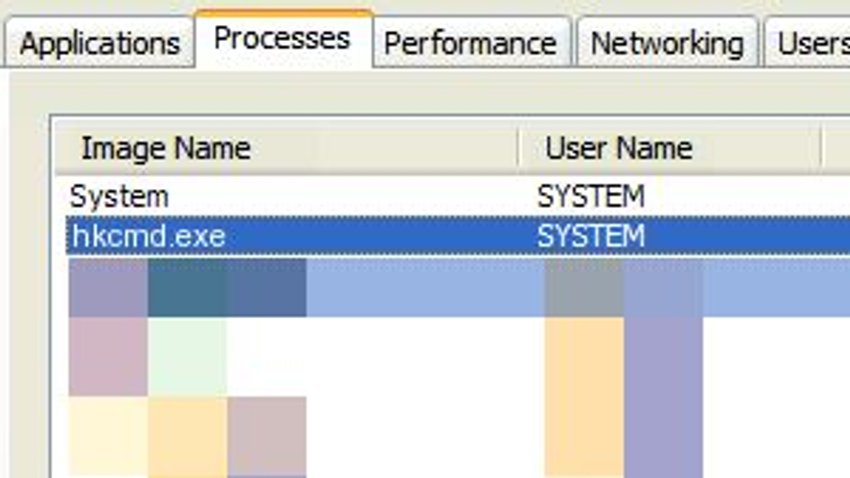
Task: Open the Users tab
Action: pyautogui.click(x=810, y=44)
